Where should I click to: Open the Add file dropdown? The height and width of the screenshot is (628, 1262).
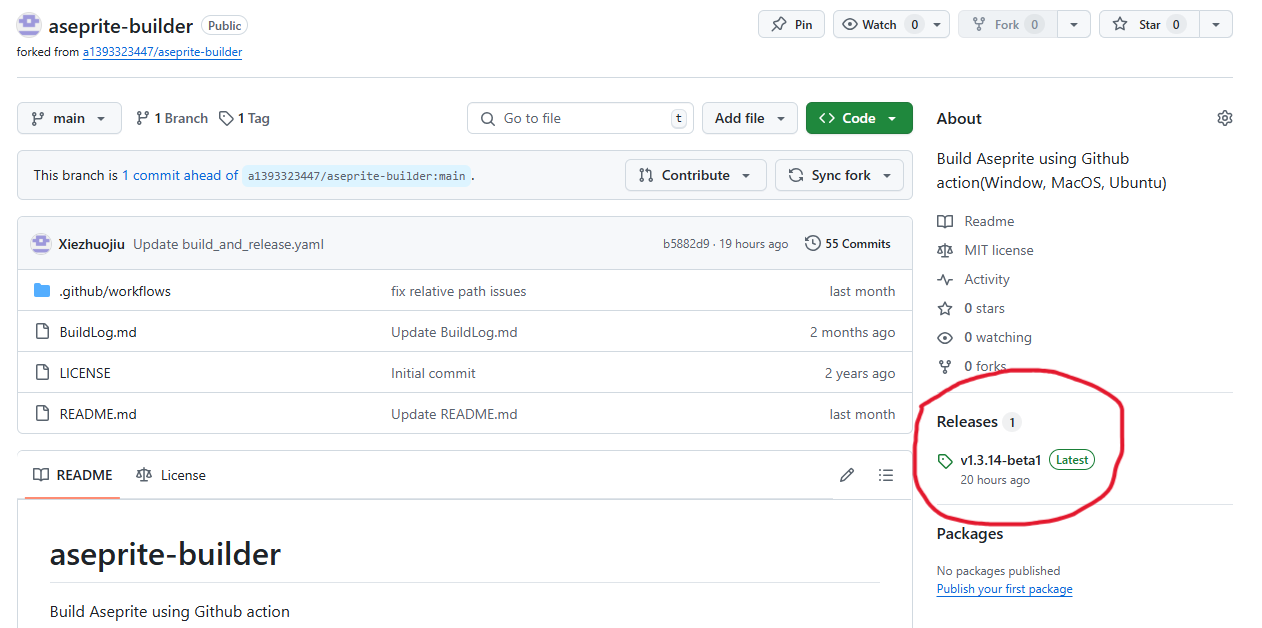click(x=750, y=118)
